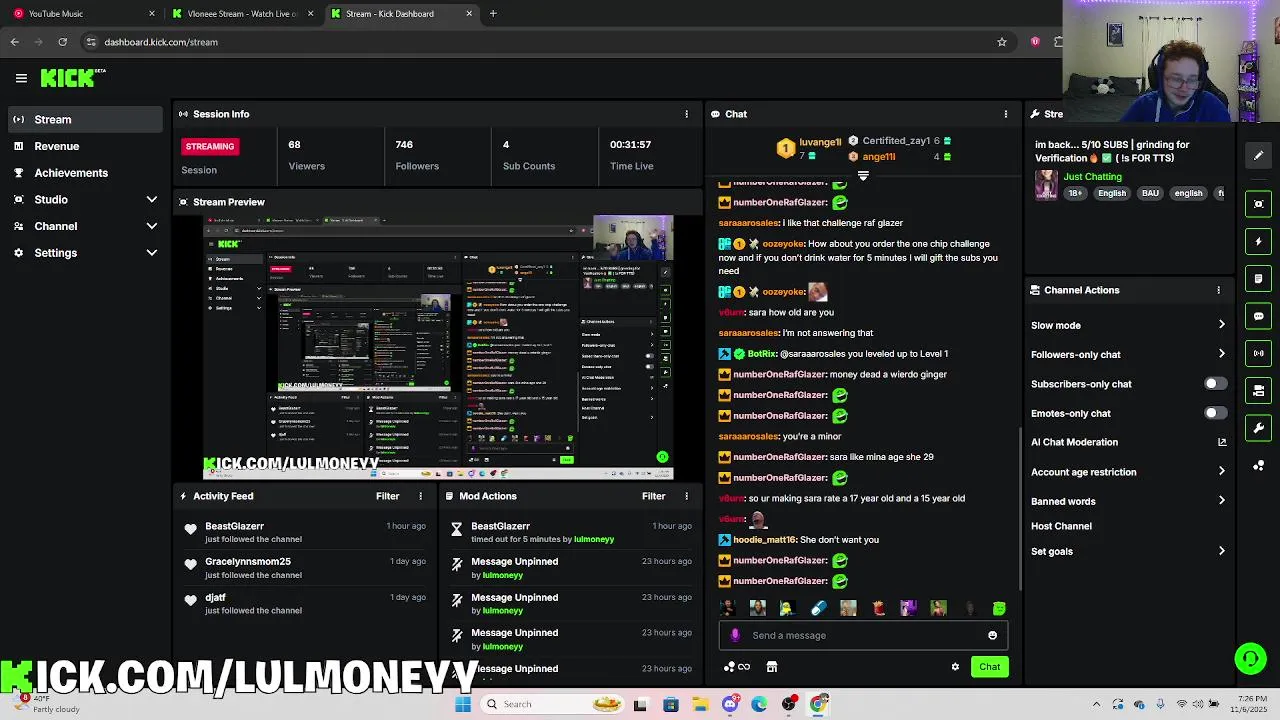Expand Slow mode options
Image resolution: width=1280 pixels, height=720 pixels.
click(x=1221, y=325)
